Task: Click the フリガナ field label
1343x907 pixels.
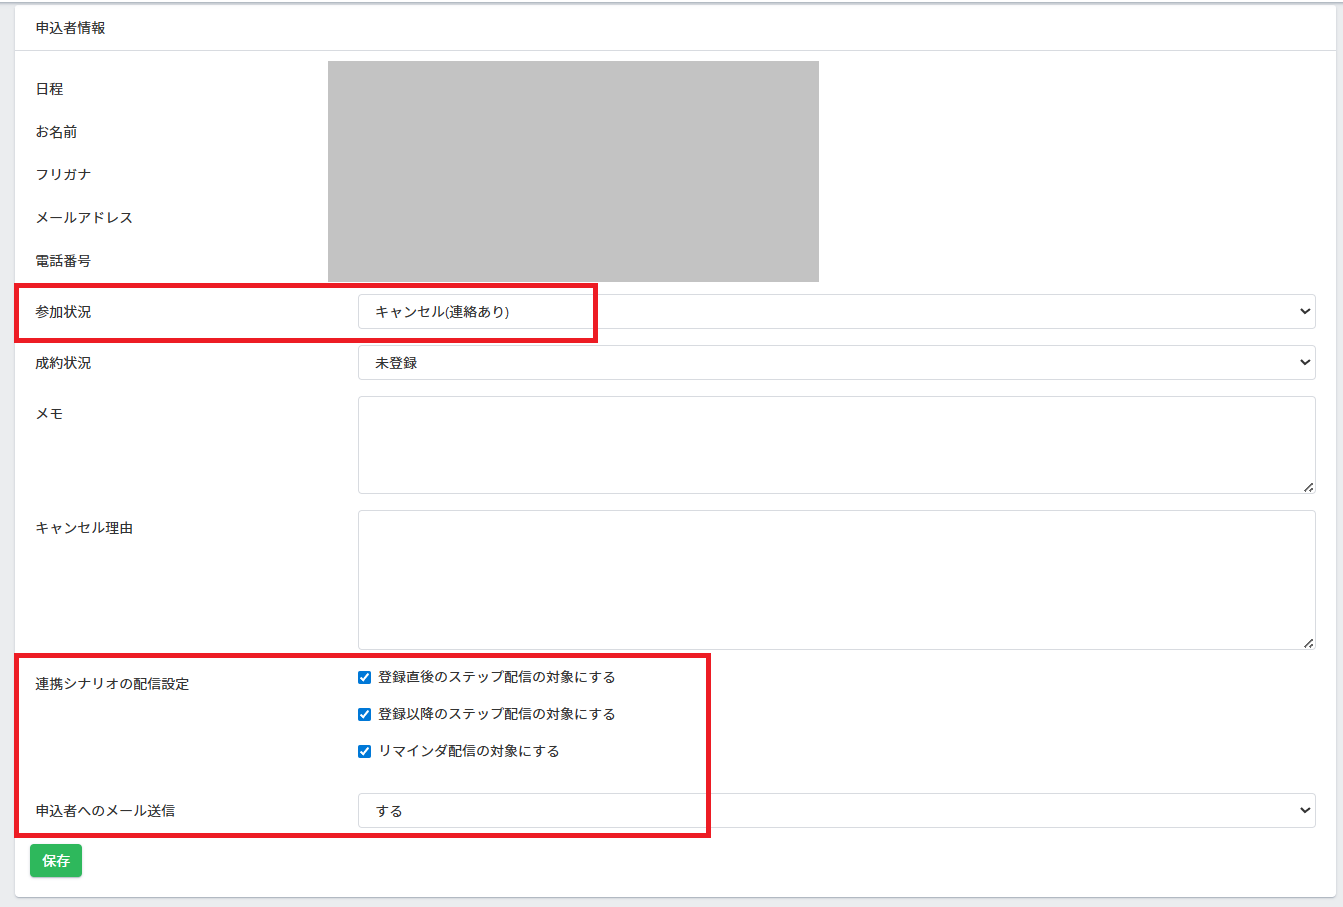Action: coord(63,175)
